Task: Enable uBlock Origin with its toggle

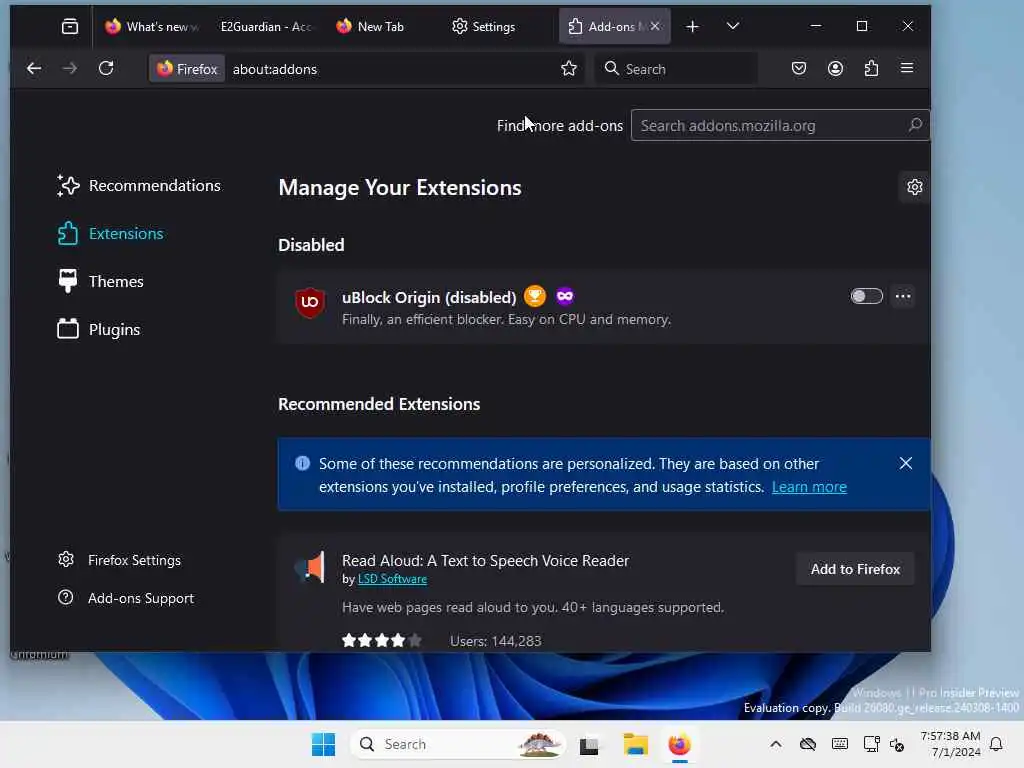Action: pyautogui.click(x=867, y=296)
